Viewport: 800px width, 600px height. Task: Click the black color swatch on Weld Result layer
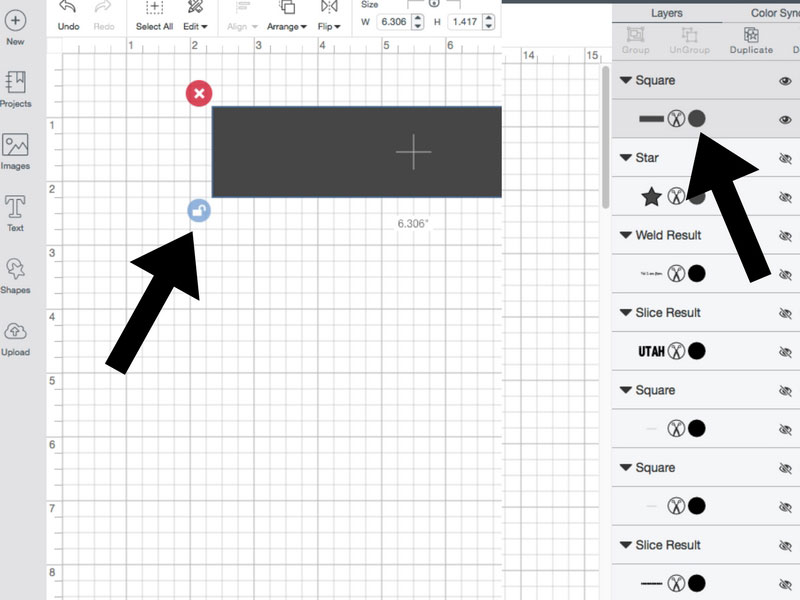(x=697, y=273)
